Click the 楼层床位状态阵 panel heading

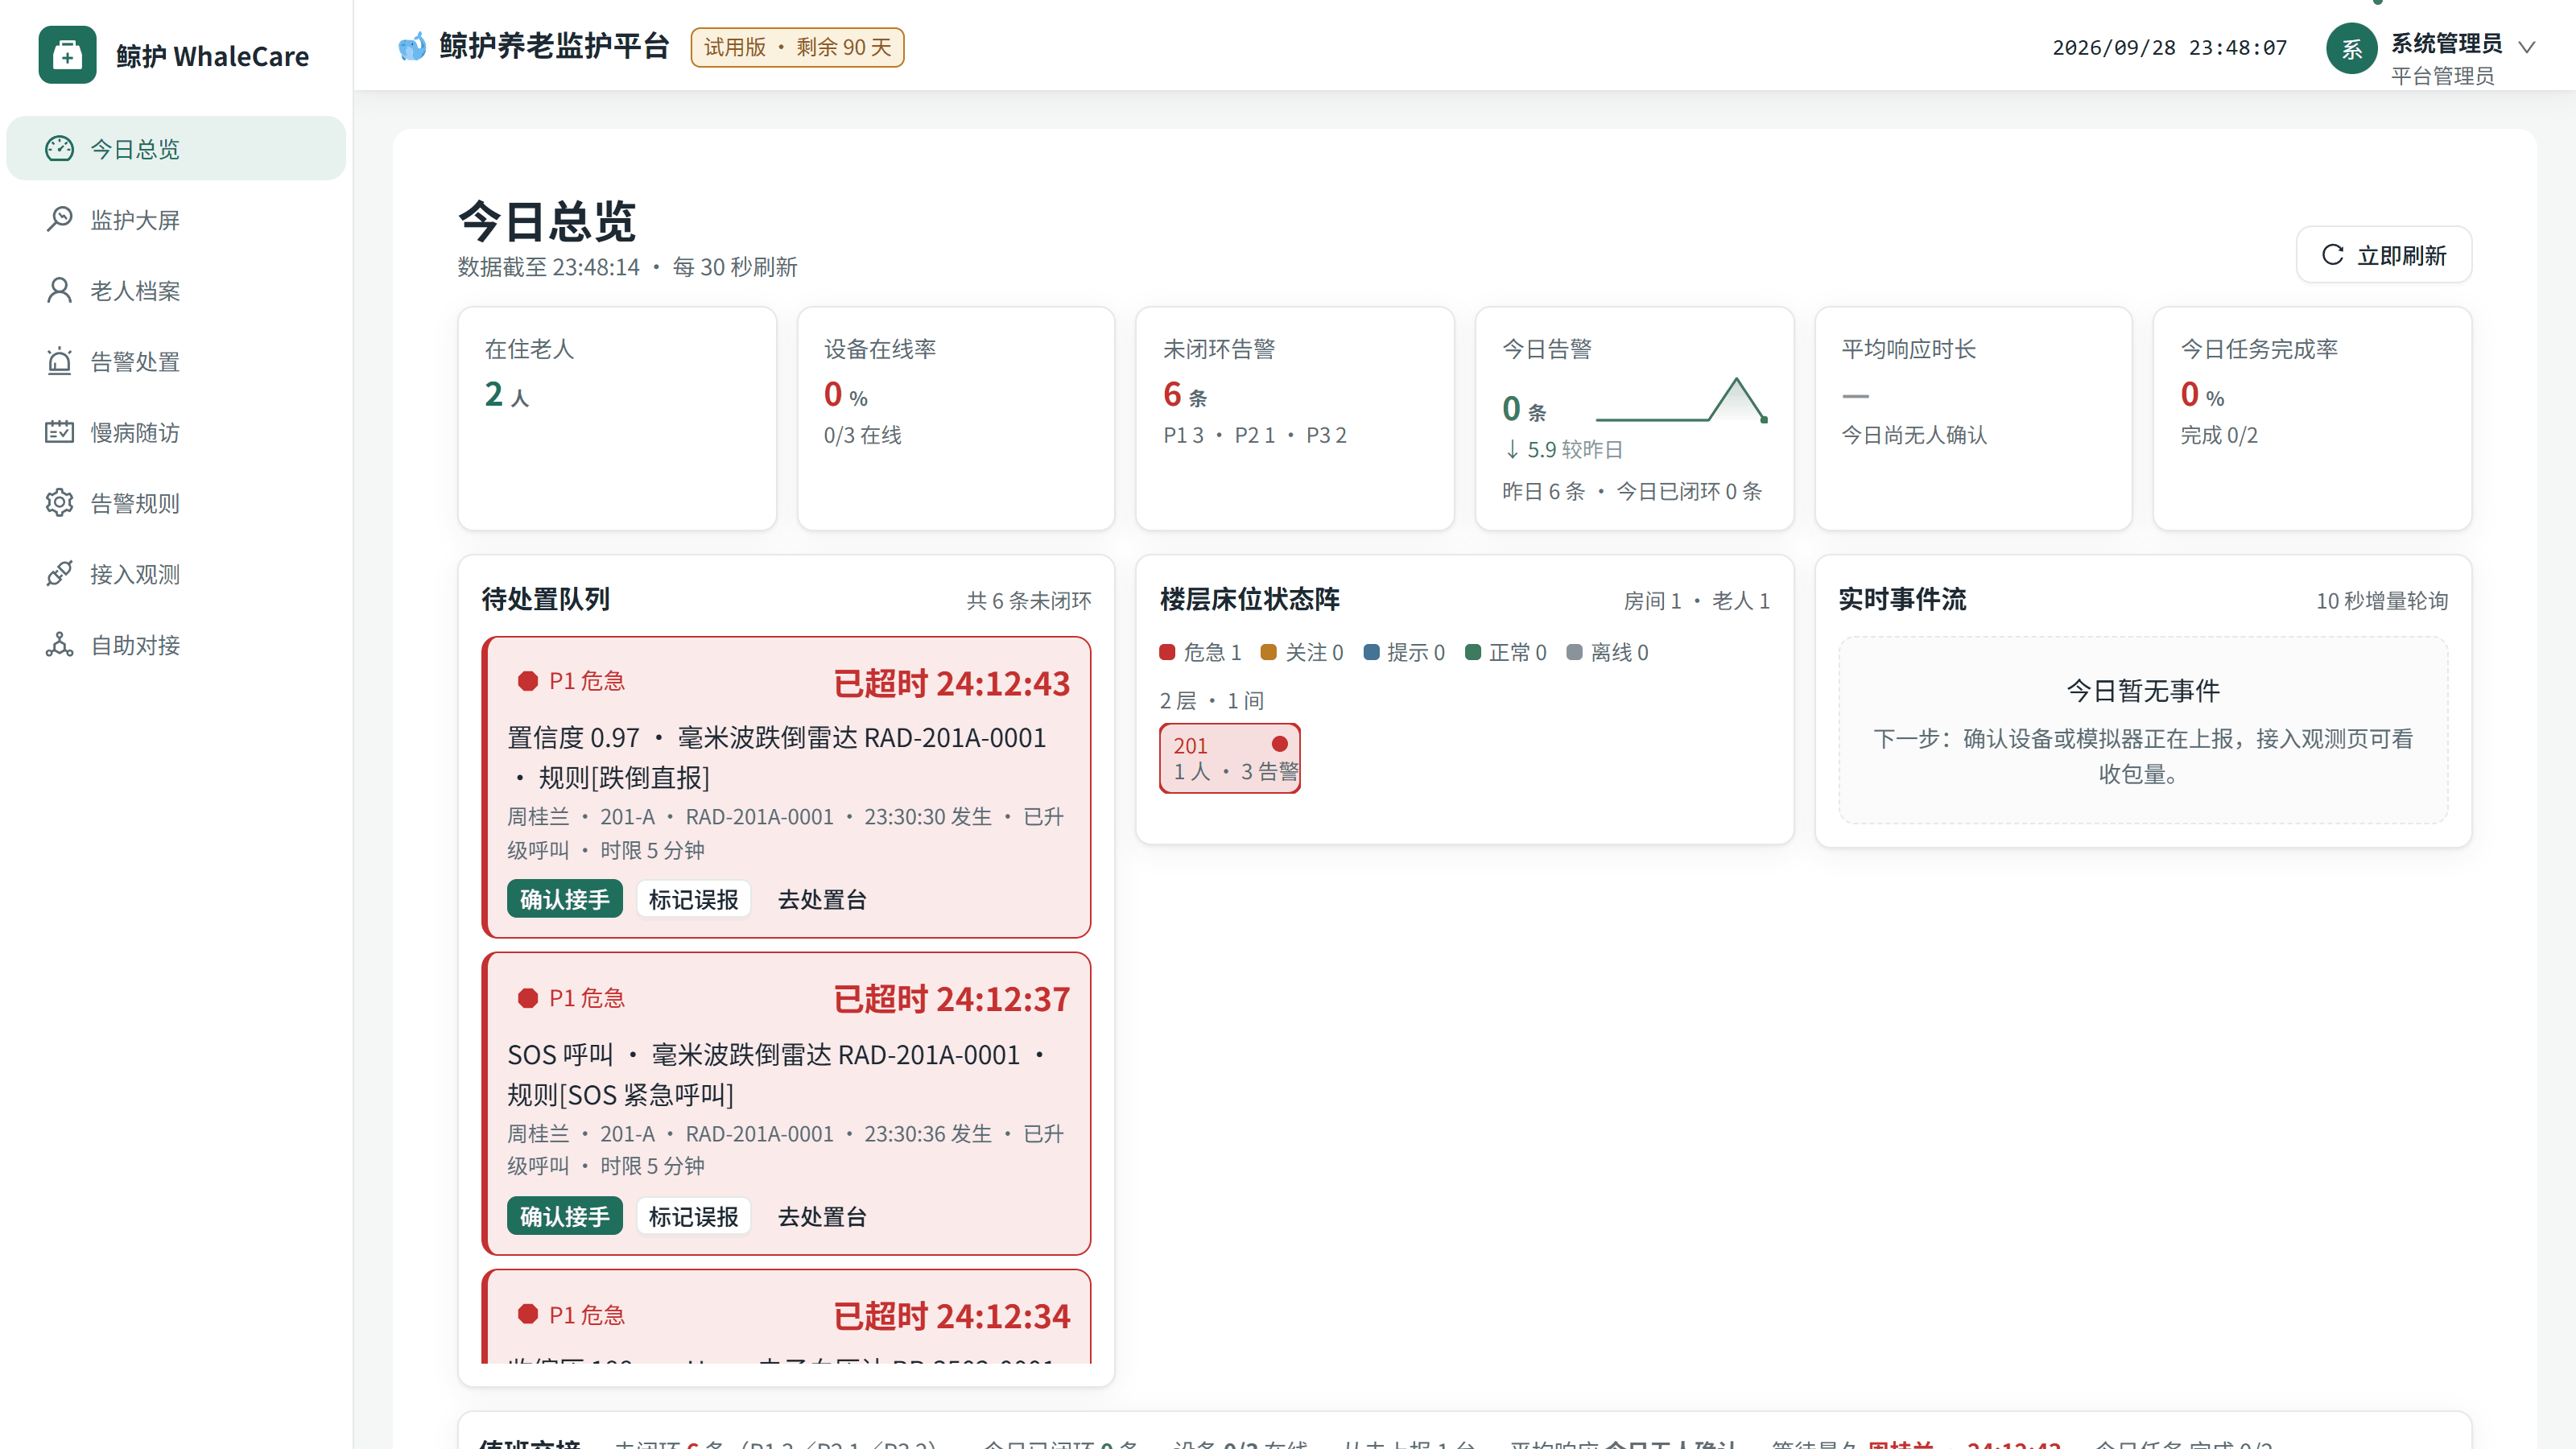tap(1249, 599)
